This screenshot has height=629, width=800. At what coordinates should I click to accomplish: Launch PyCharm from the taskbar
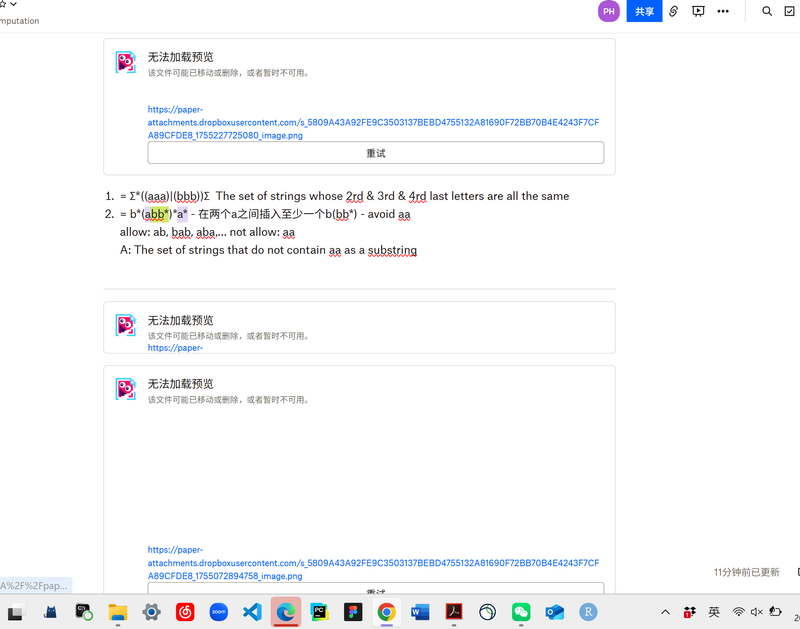pos(319,612)
